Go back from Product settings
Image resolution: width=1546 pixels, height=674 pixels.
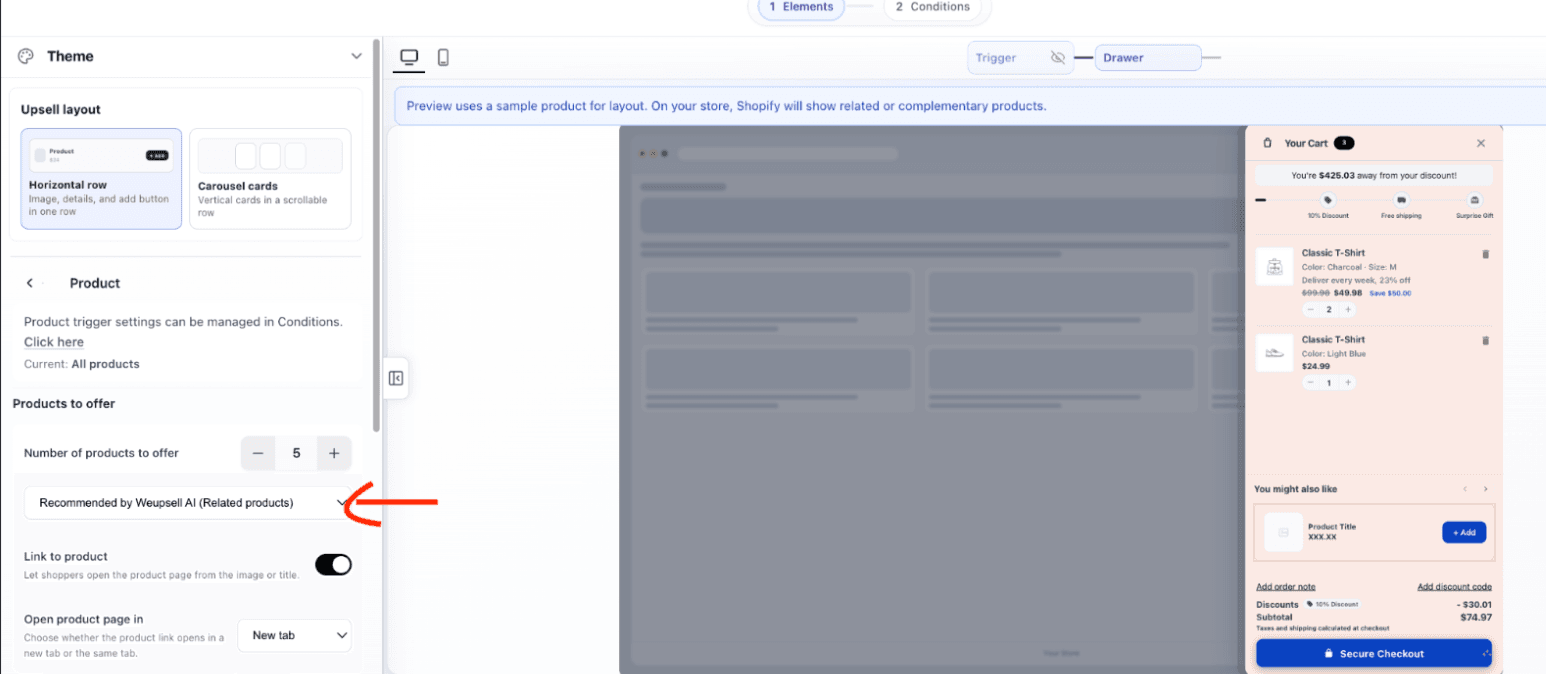point(30,283)
